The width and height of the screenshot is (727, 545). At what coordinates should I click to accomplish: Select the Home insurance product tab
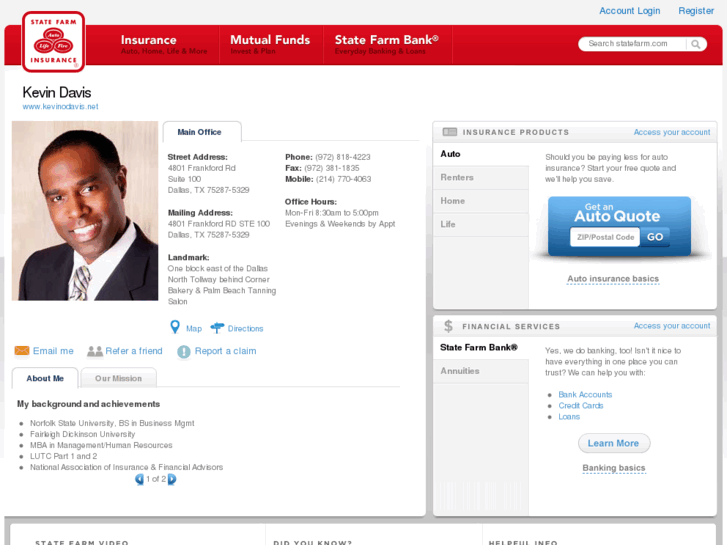tap(481, 201)
